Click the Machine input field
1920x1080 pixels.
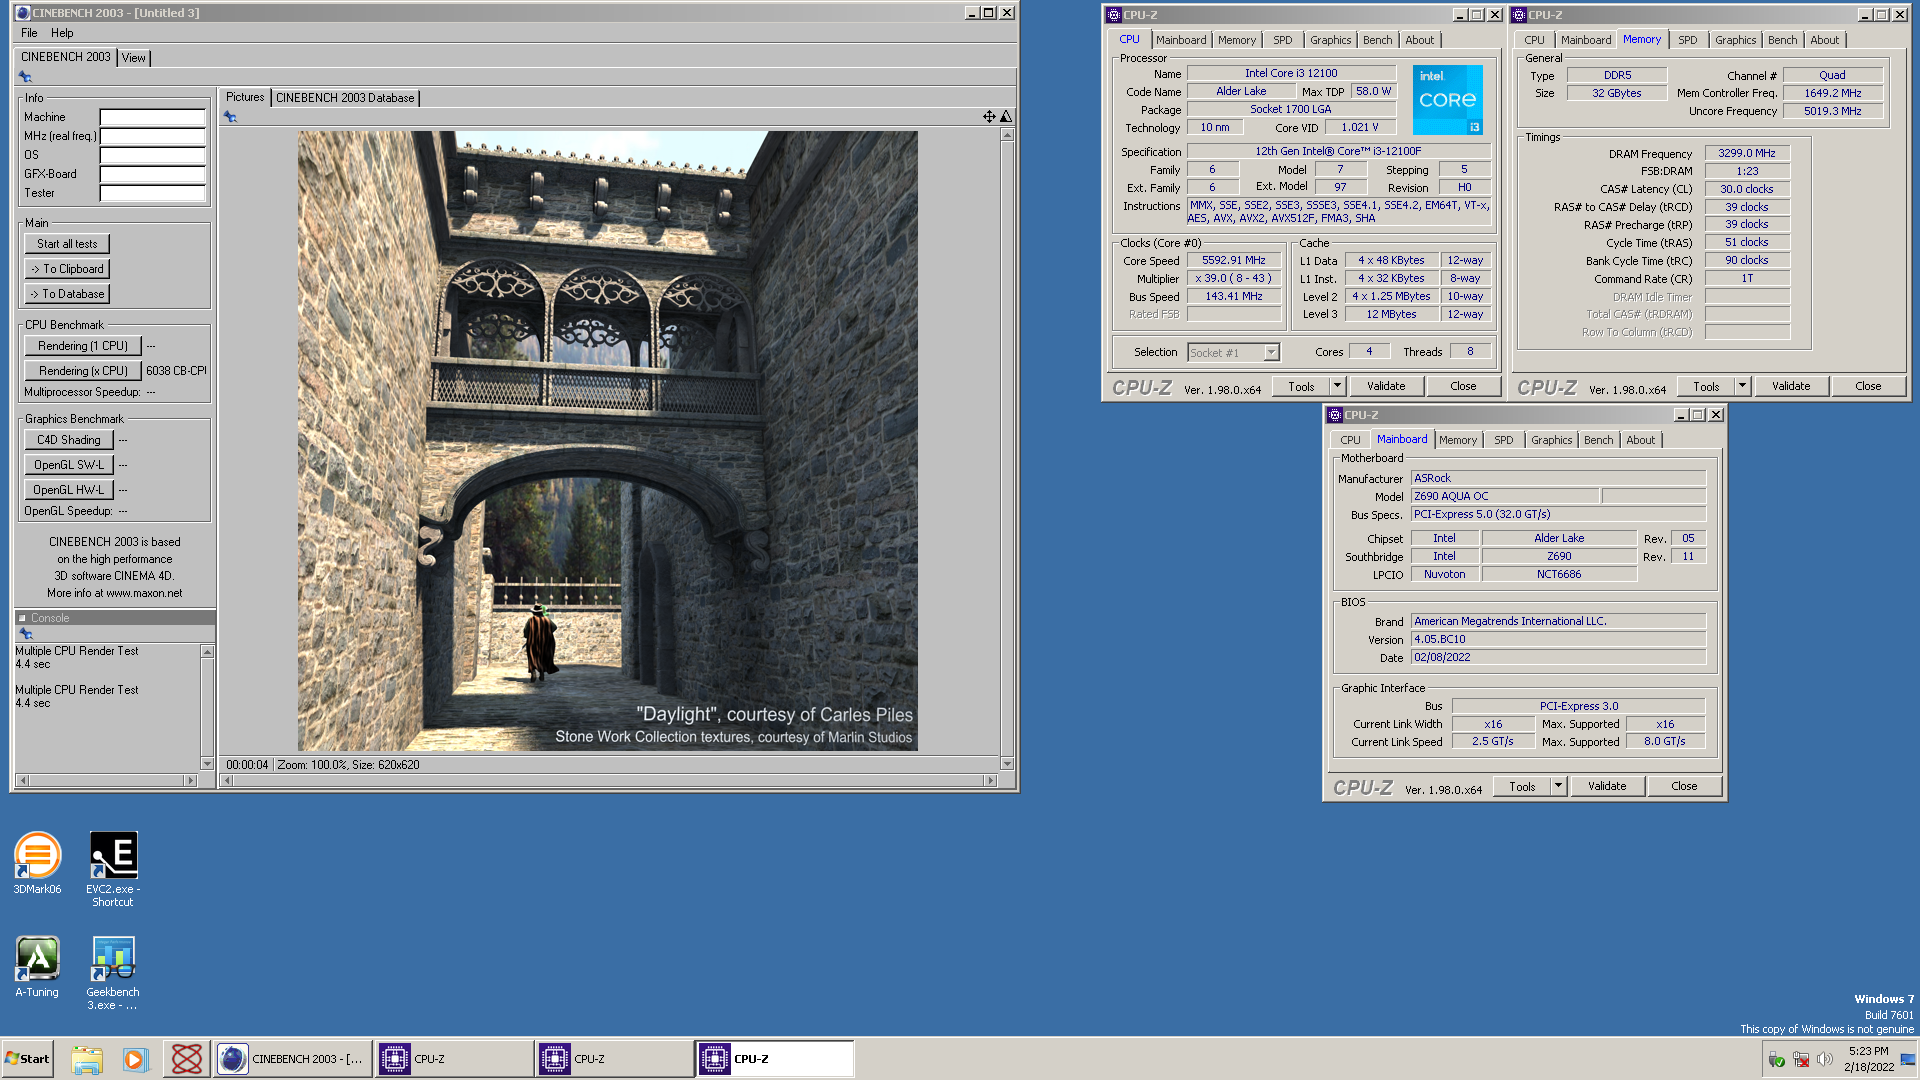[152, 117]
